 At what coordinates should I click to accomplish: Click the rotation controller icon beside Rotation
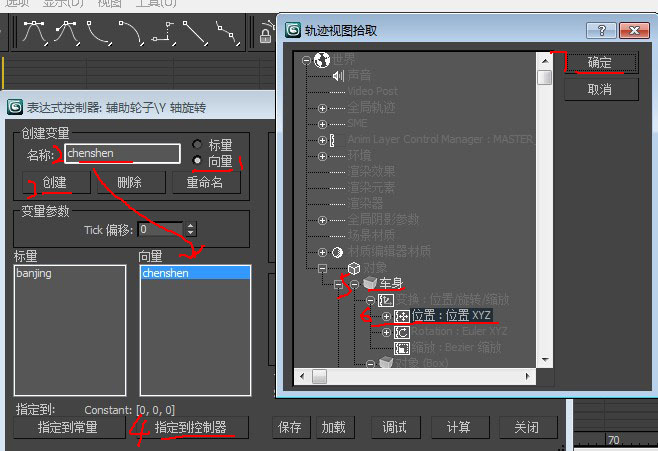coord(402,332)
